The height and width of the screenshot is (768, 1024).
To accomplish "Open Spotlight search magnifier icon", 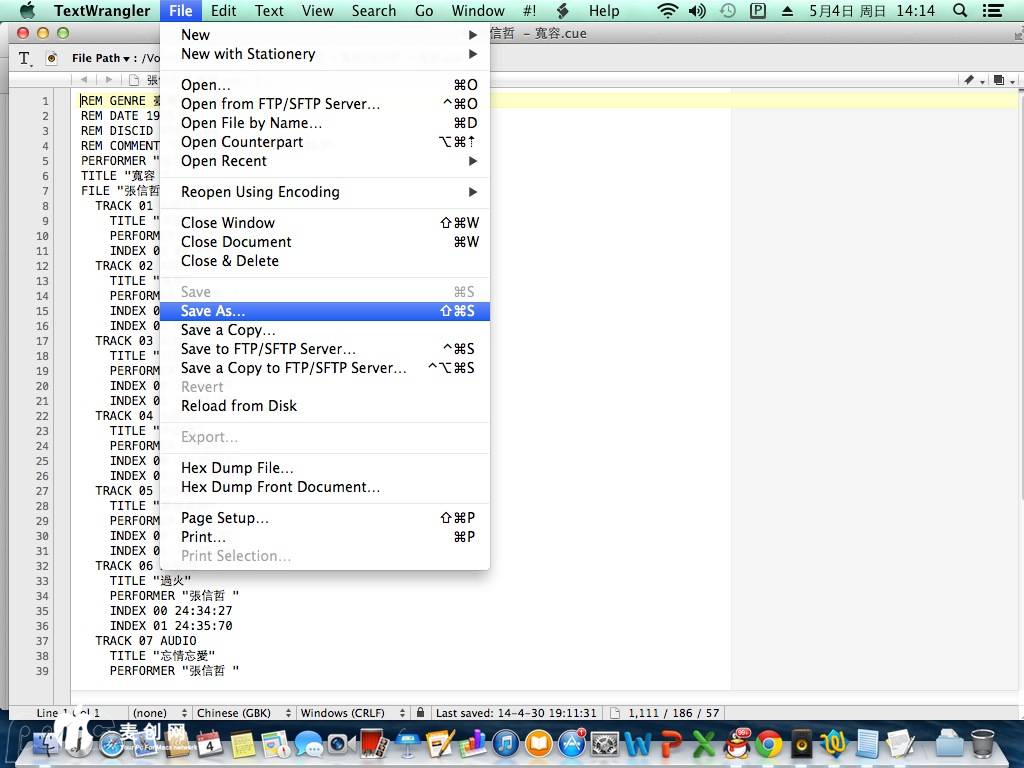I will (960, 11).
